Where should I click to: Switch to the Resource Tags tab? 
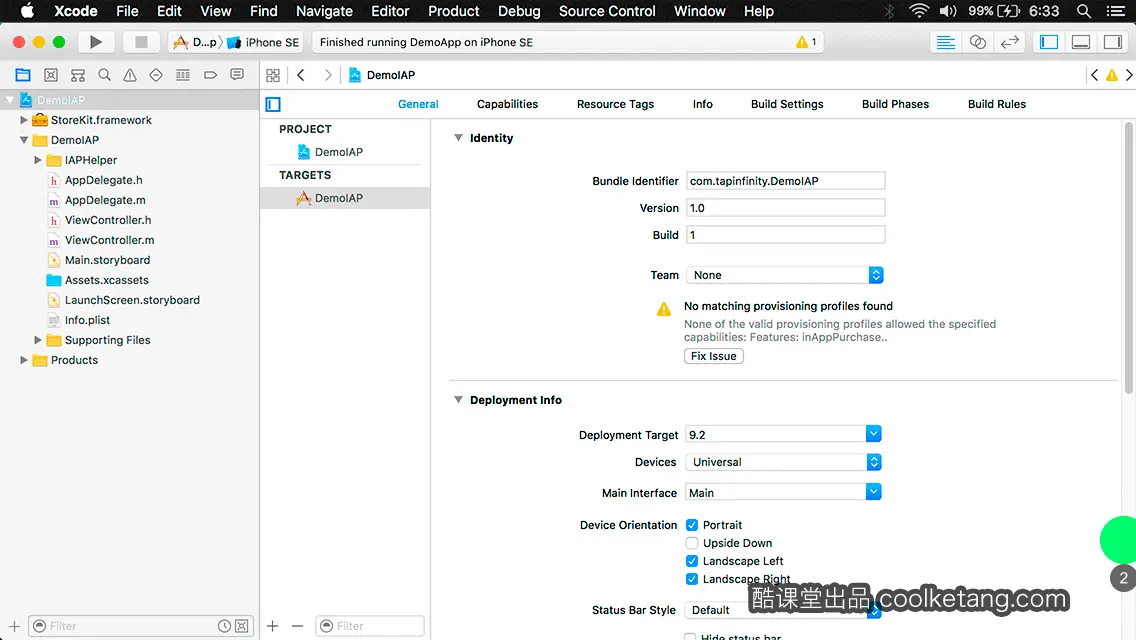[615, 104]
